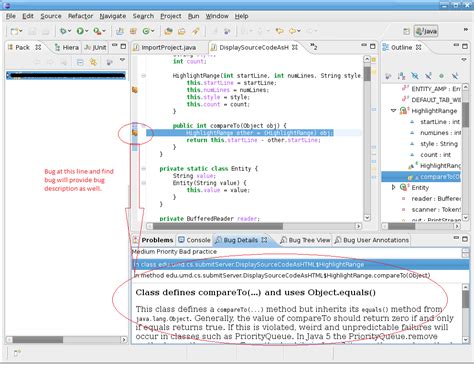Image resolution: width=474 pixels, height=371 pixels.
Task: Click the Back navigation yellow arrow
Action: point(292,31)
